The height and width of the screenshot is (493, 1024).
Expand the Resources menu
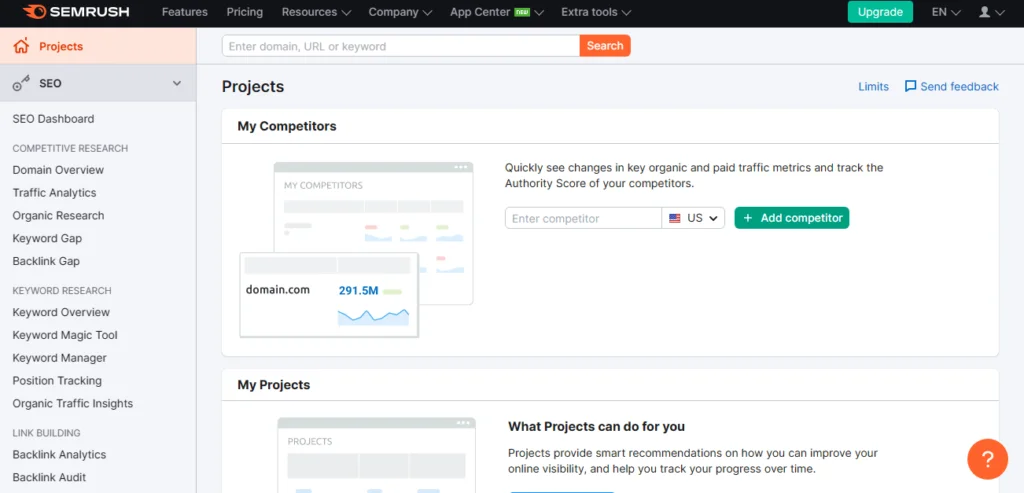(316, 12)
